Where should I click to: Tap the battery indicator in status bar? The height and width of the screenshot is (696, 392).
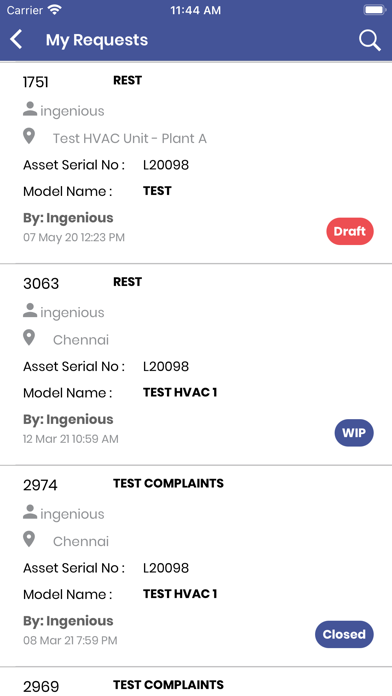point(374,10)
